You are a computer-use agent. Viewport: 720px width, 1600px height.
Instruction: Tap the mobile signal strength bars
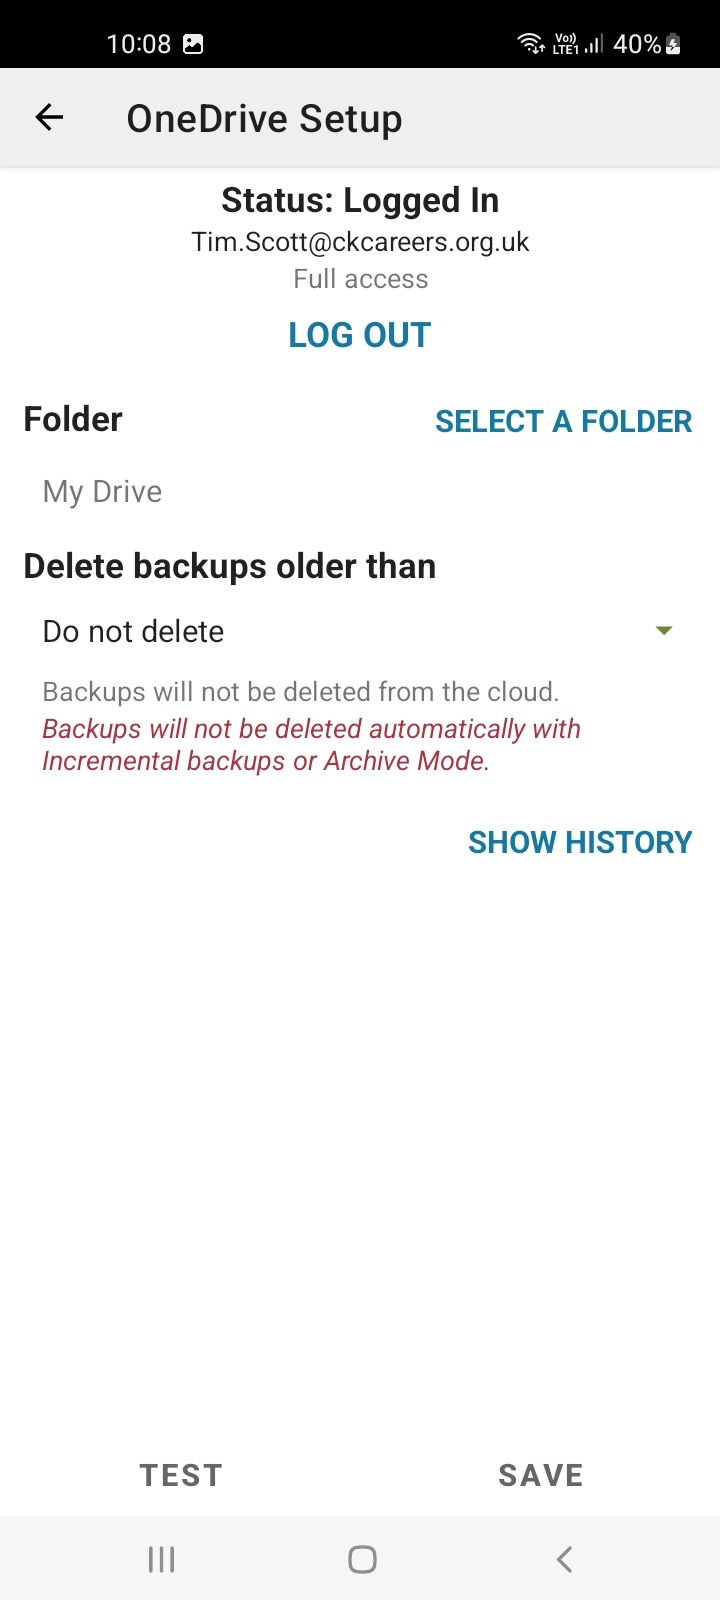click(594, 44)
